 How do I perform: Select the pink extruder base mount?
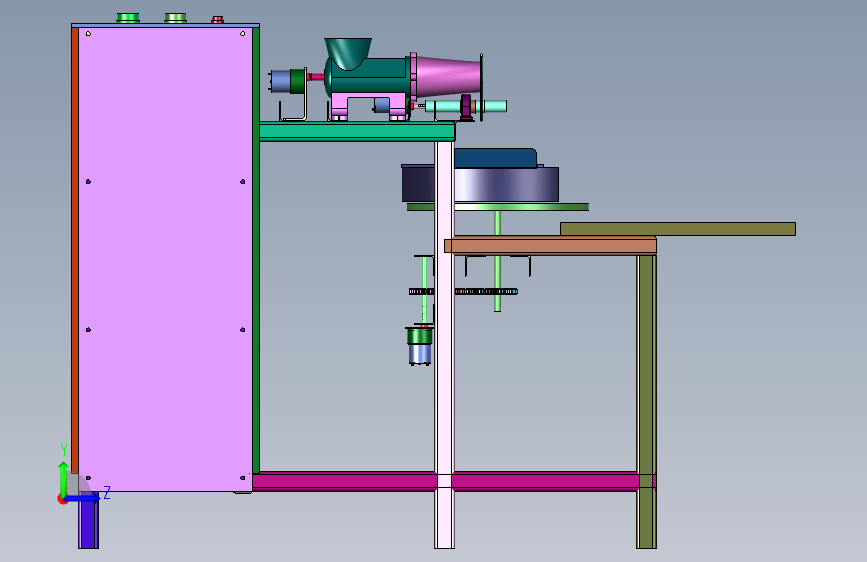pos(368,106)
